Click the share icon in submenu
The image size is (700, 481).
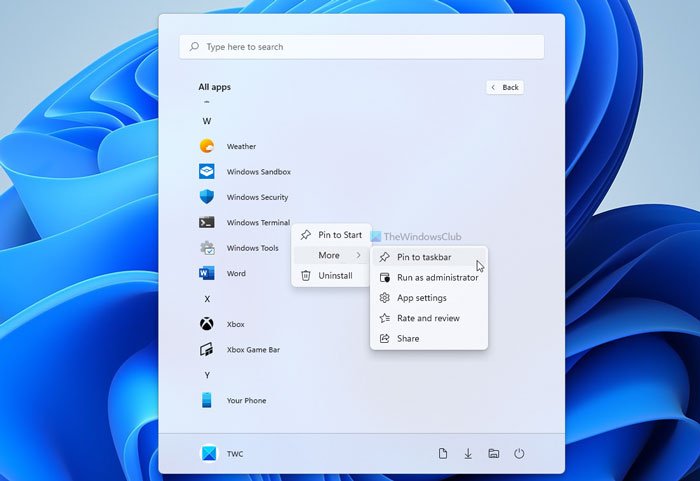[x=384, y=338]
